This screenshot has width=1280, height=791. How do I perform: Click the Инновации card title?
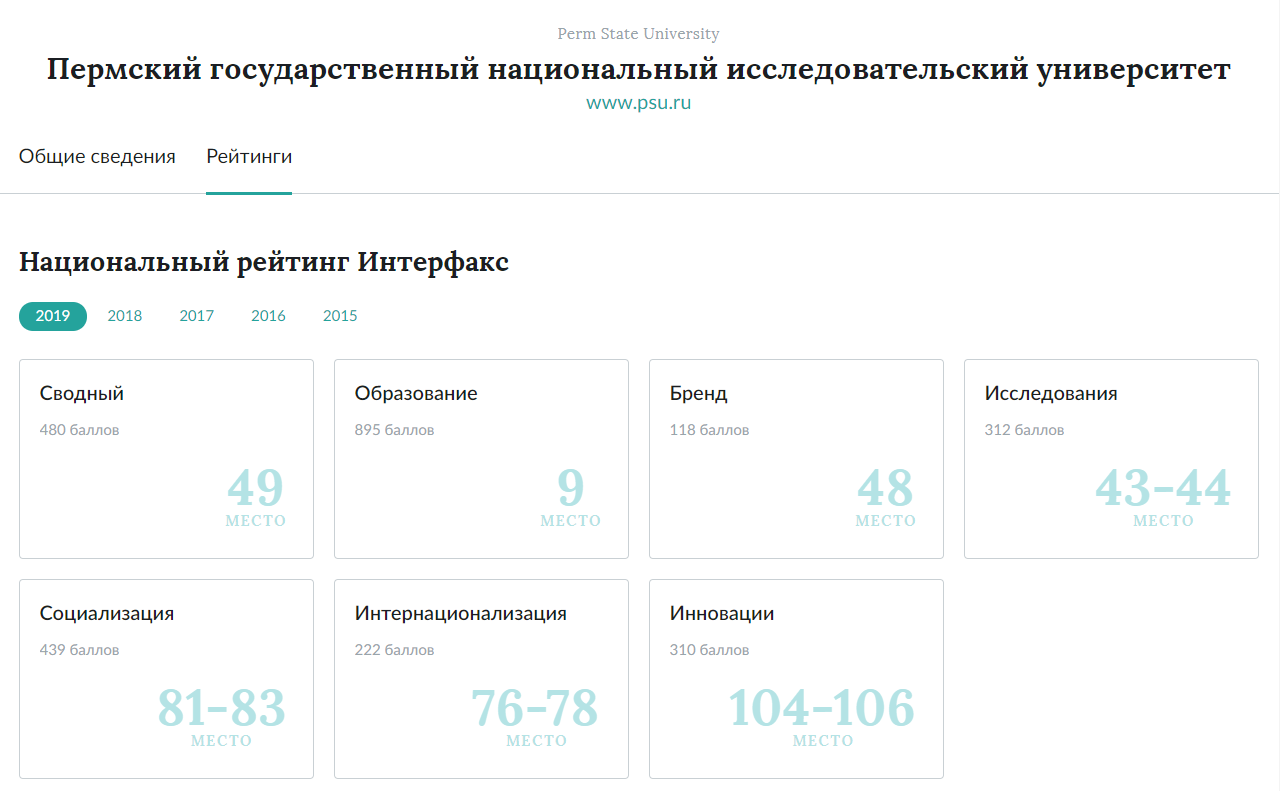[x=722, y=613]
